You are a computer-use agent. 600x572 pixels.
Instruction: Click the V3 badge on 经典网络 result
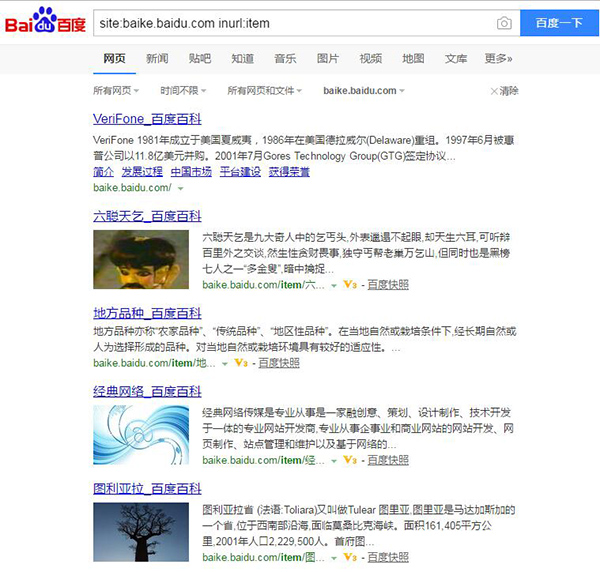(x=350, y=460)
